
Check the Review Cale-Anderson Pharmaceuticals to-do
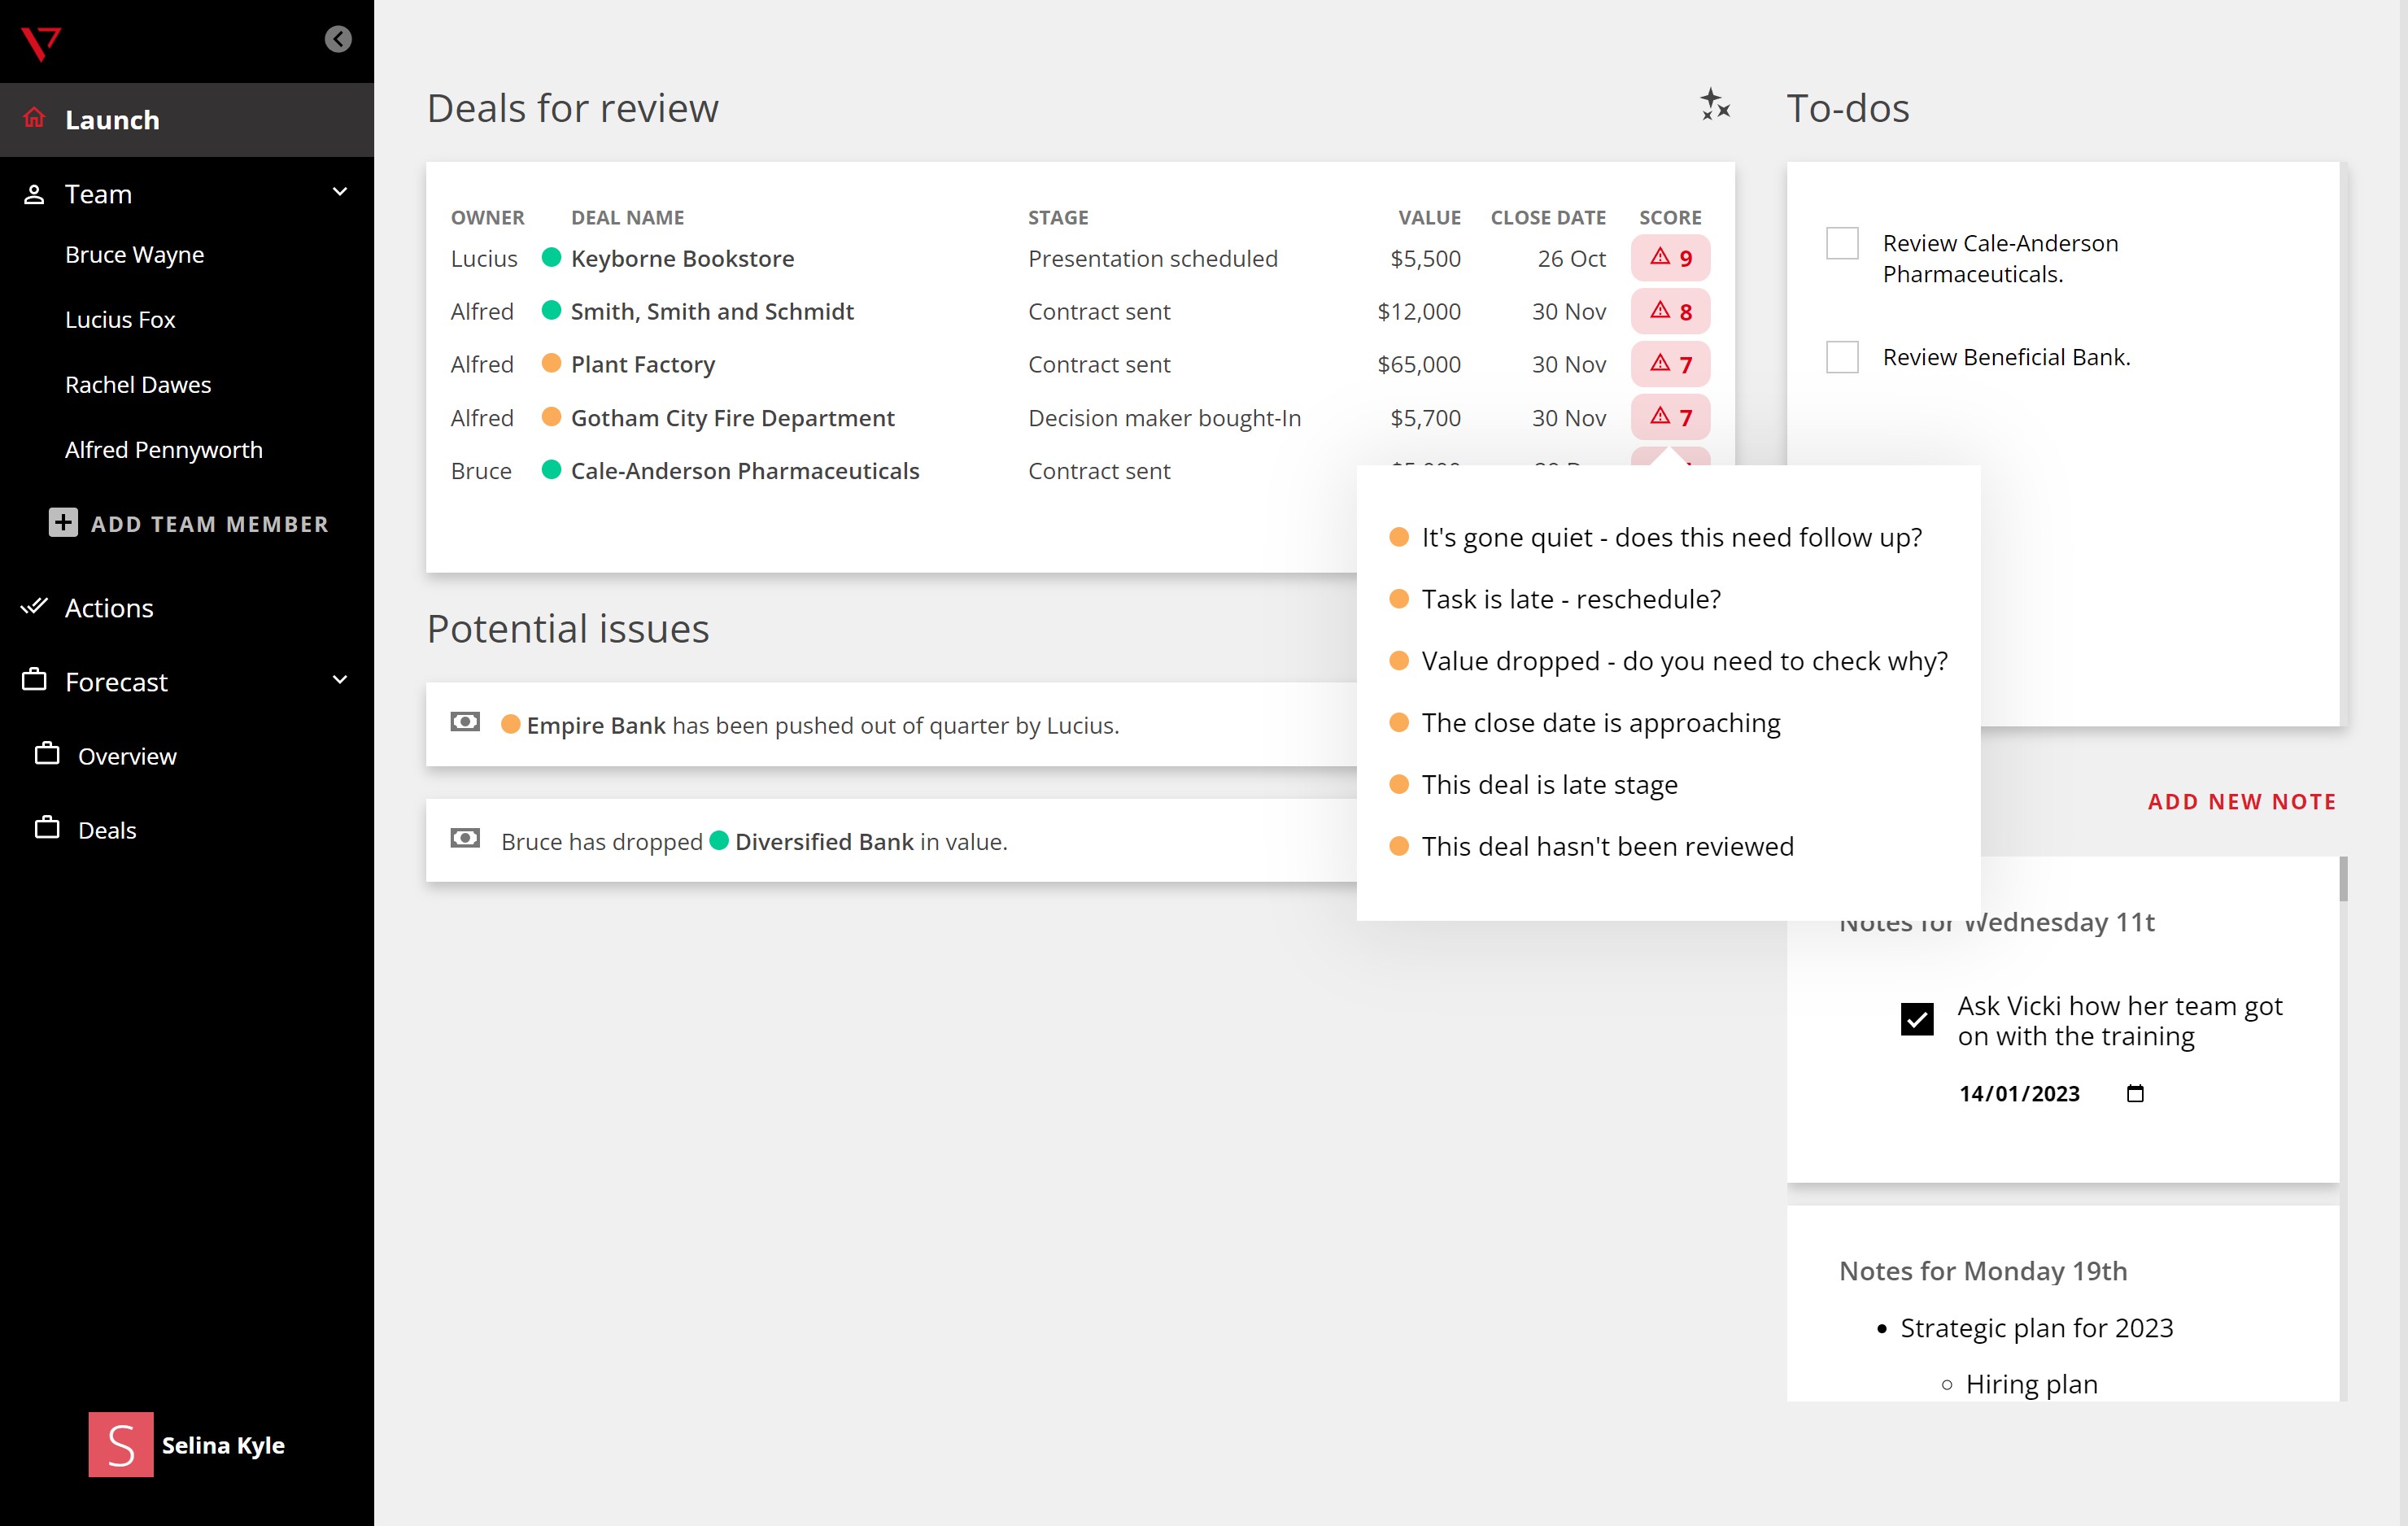1841,243
